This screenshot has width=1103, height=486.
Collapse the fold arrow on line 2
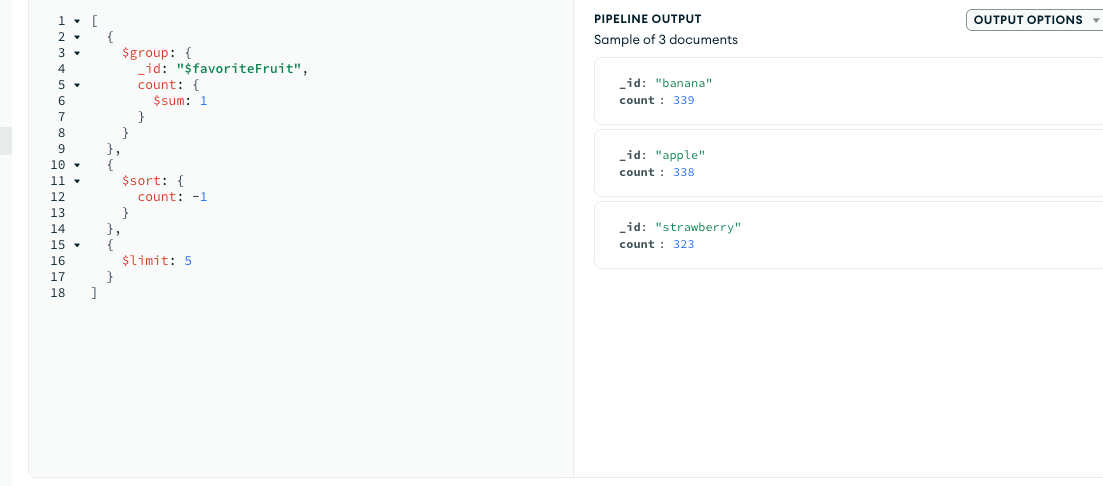tap(77, 37)
